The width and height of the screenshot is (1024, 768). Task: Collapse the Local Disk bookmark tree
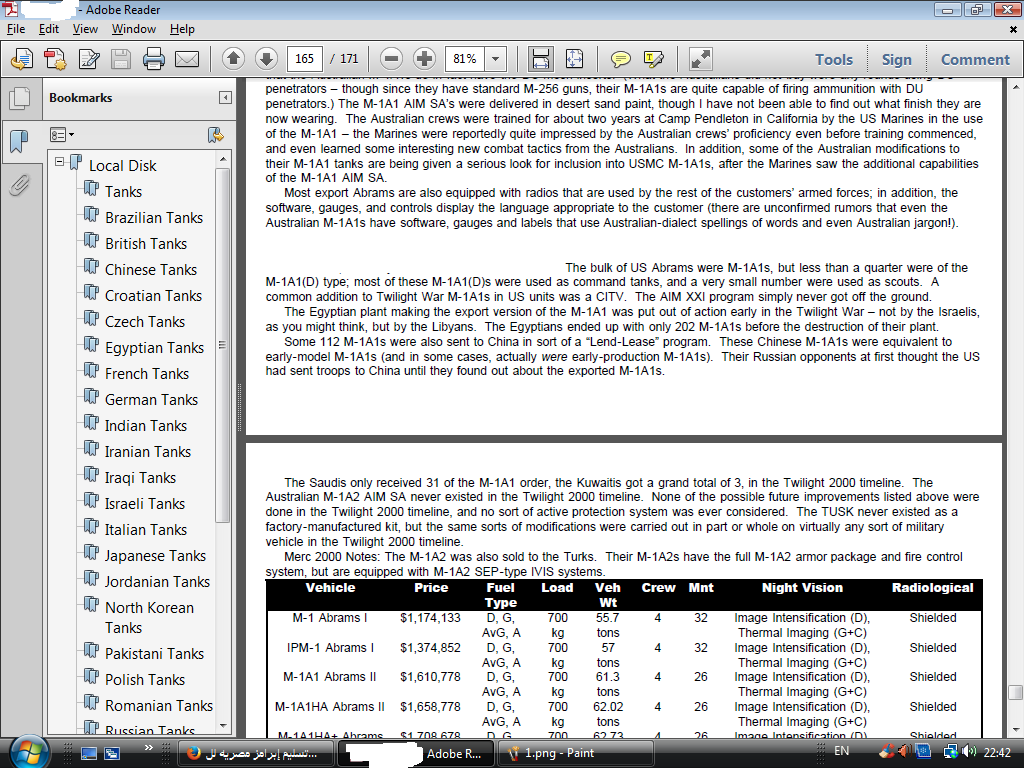59,161
